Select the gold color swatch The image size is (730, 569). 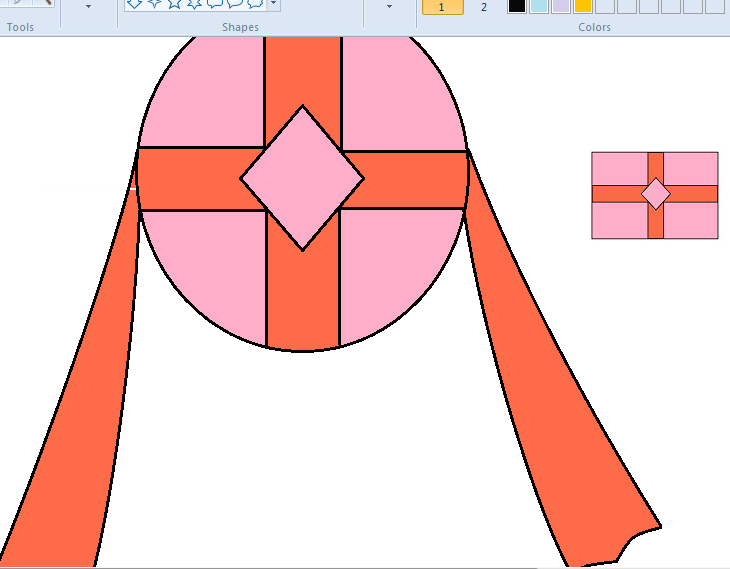tap(583, 5)
